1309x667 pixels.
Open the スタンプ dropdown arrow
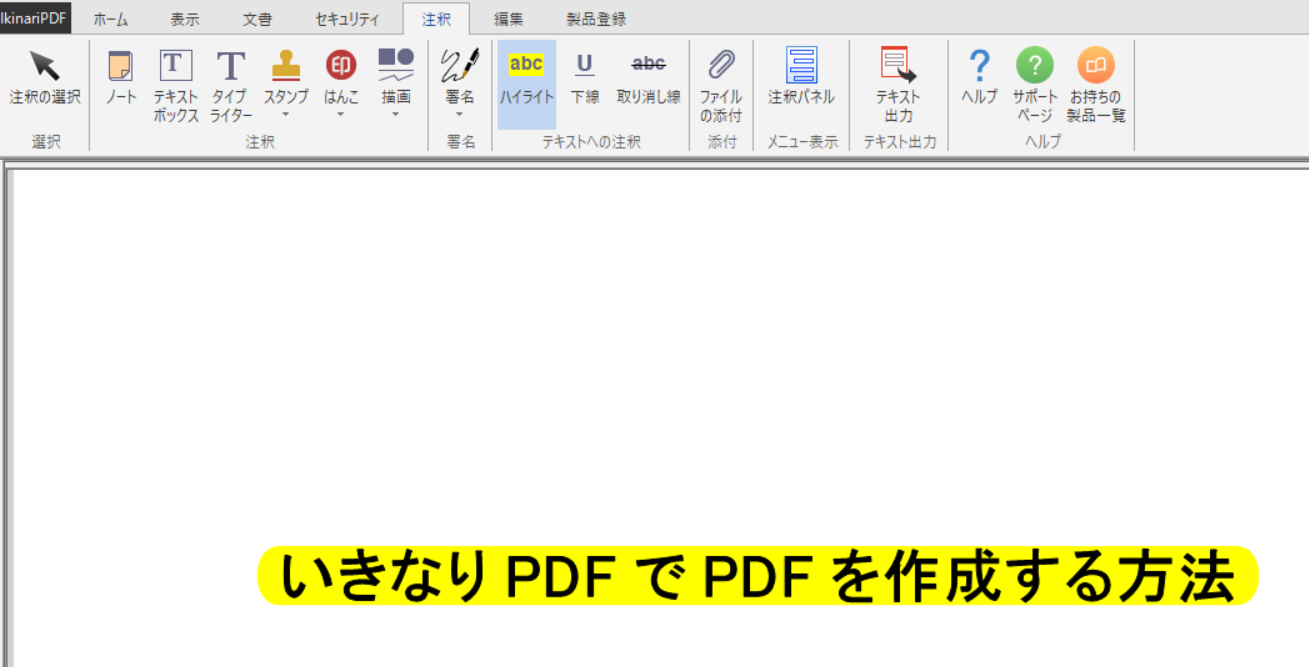tap(286, 115)
